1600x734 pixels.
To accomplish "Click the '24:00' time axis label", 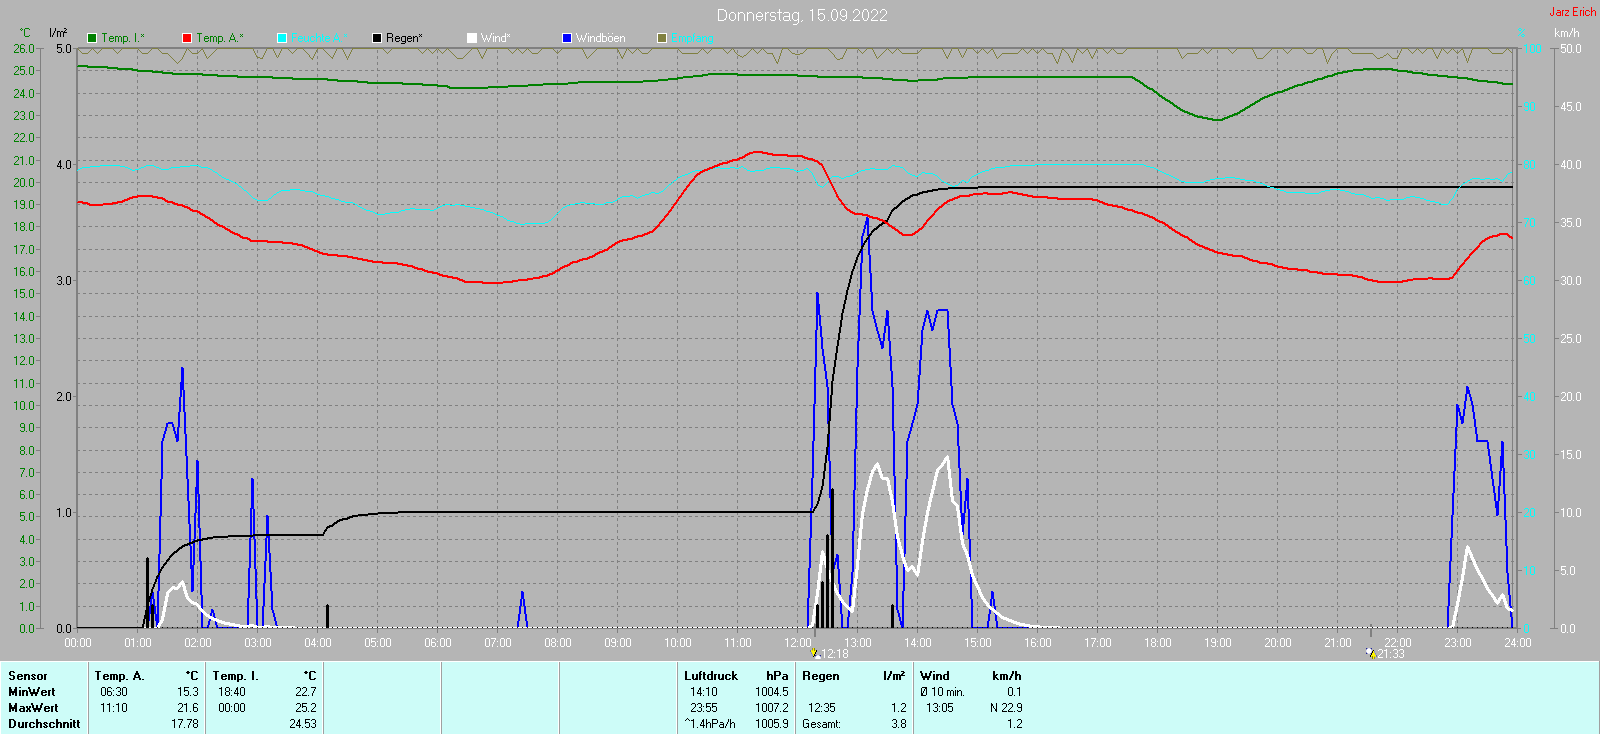I will pos(1518,643).
